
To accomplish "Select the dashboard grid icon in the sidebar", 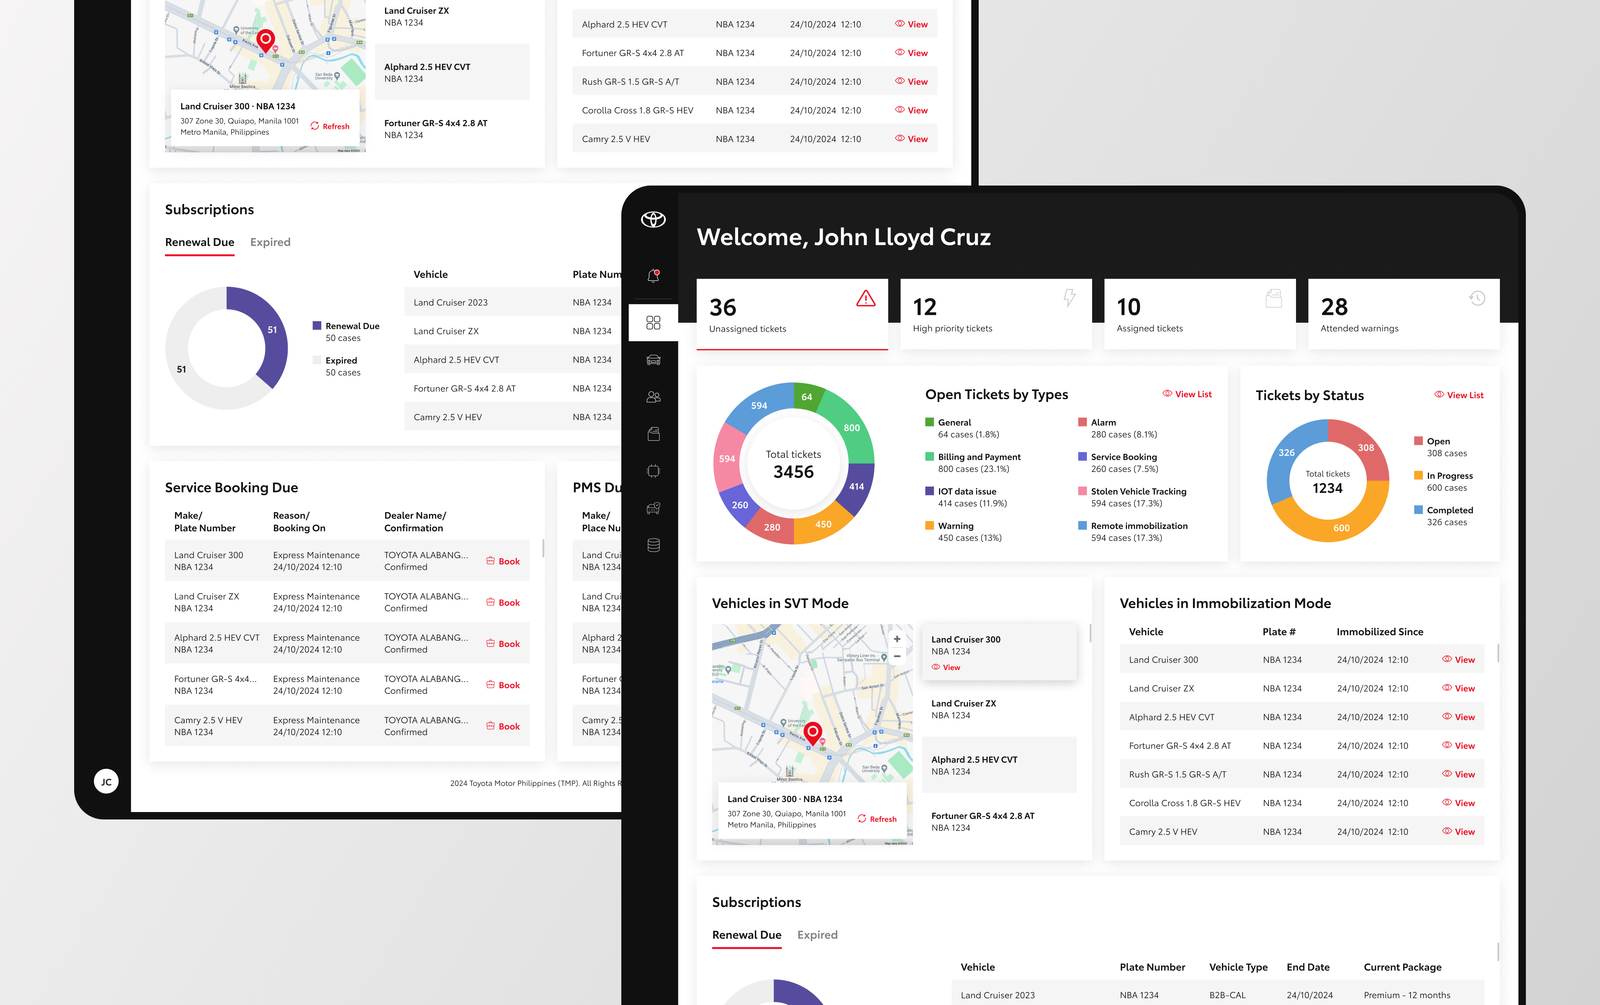I will (x=653, y=323).
